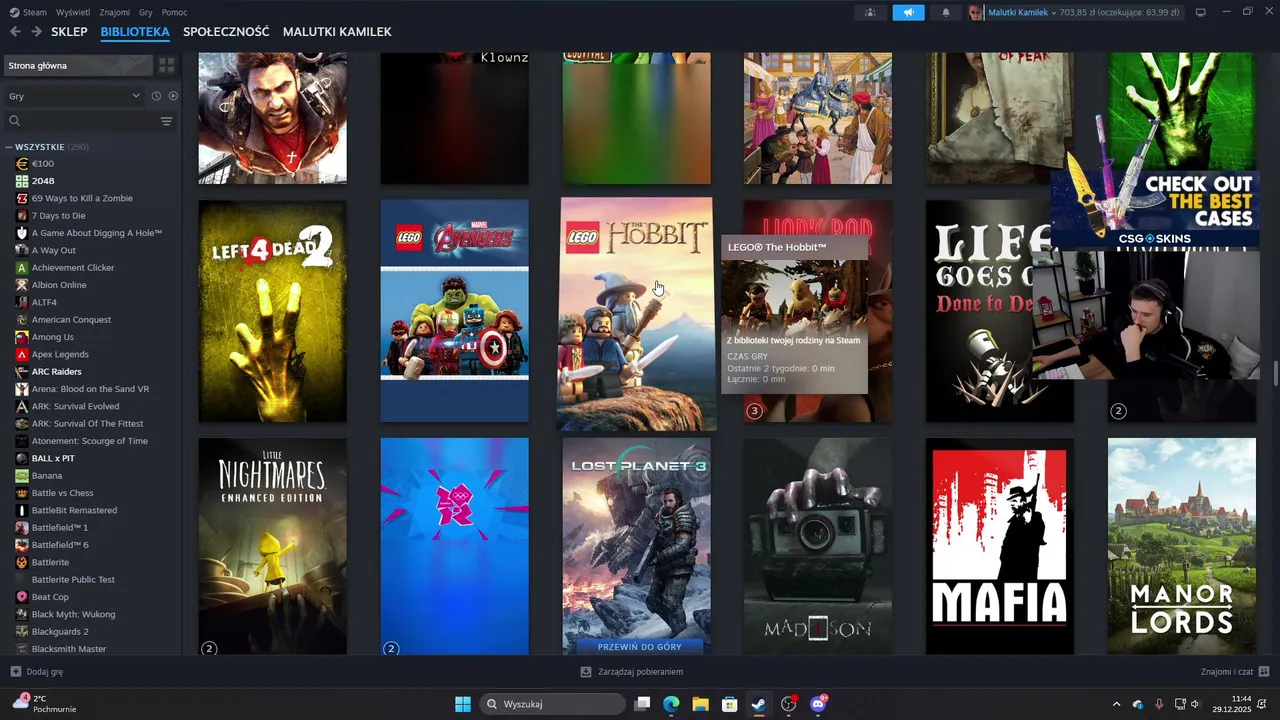Open the Little Nightmares Enhanced Edition cover

click(x=272, y=546)
